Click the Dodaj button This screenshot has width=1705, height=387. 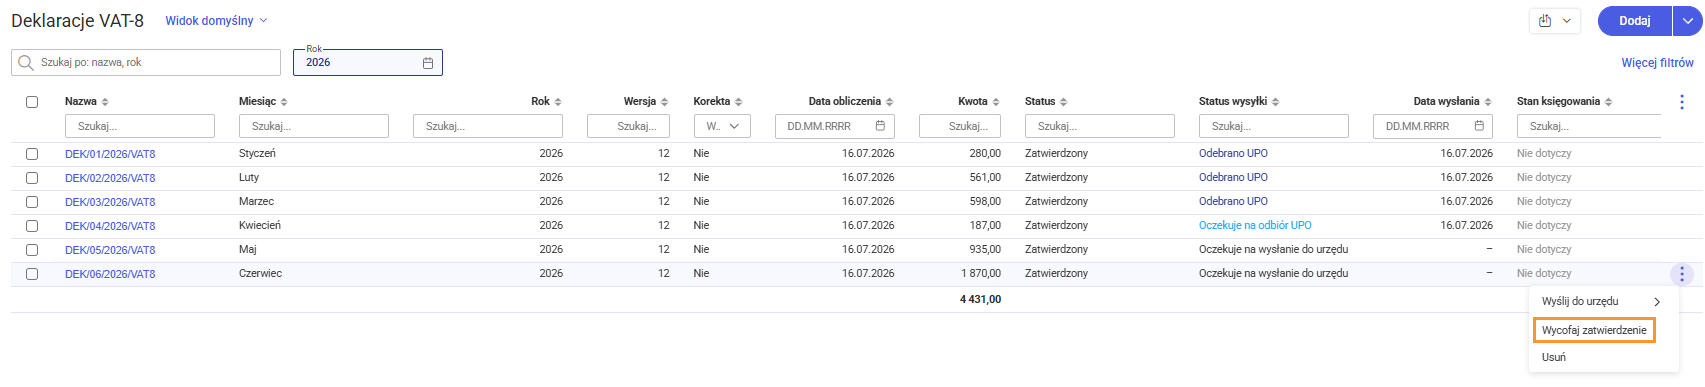[x=1635, y=21]
